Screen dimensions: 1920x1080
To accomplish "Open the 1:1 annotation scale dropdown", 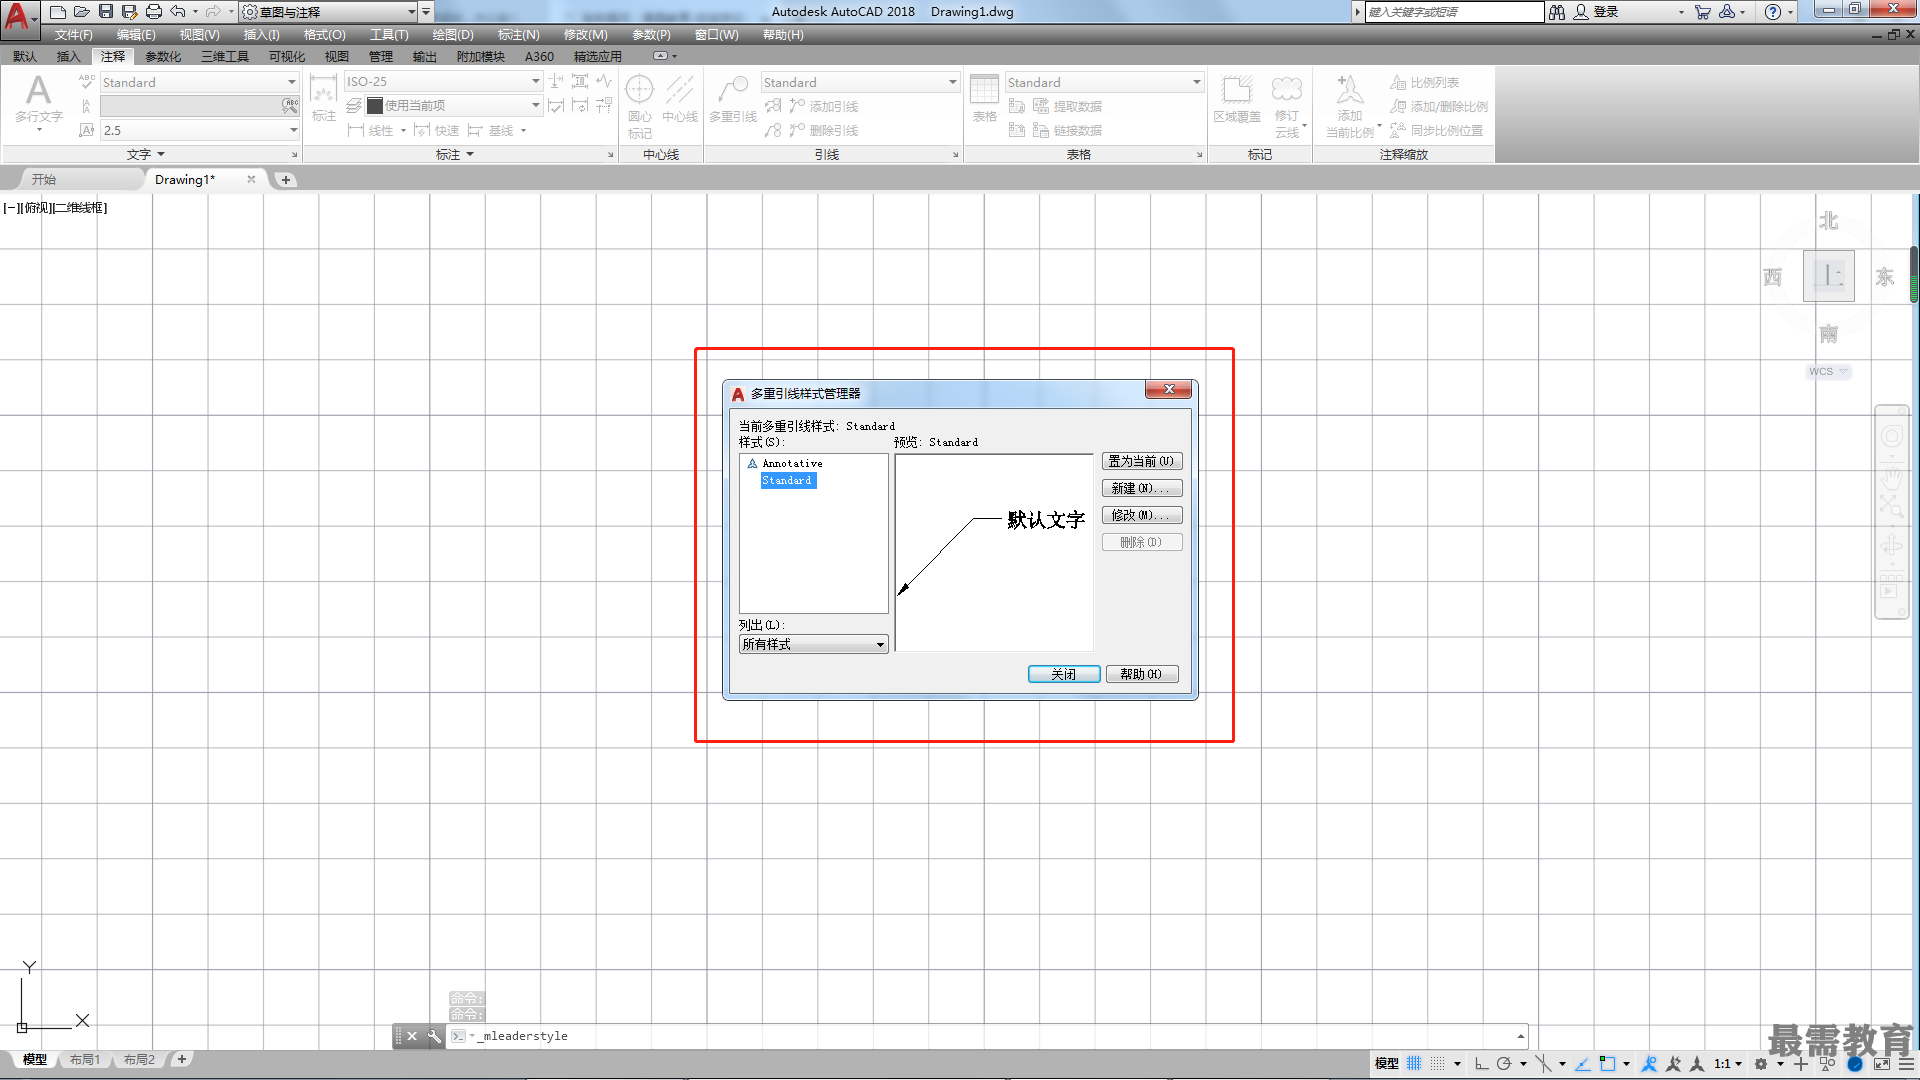I will pos(1729,1064).
